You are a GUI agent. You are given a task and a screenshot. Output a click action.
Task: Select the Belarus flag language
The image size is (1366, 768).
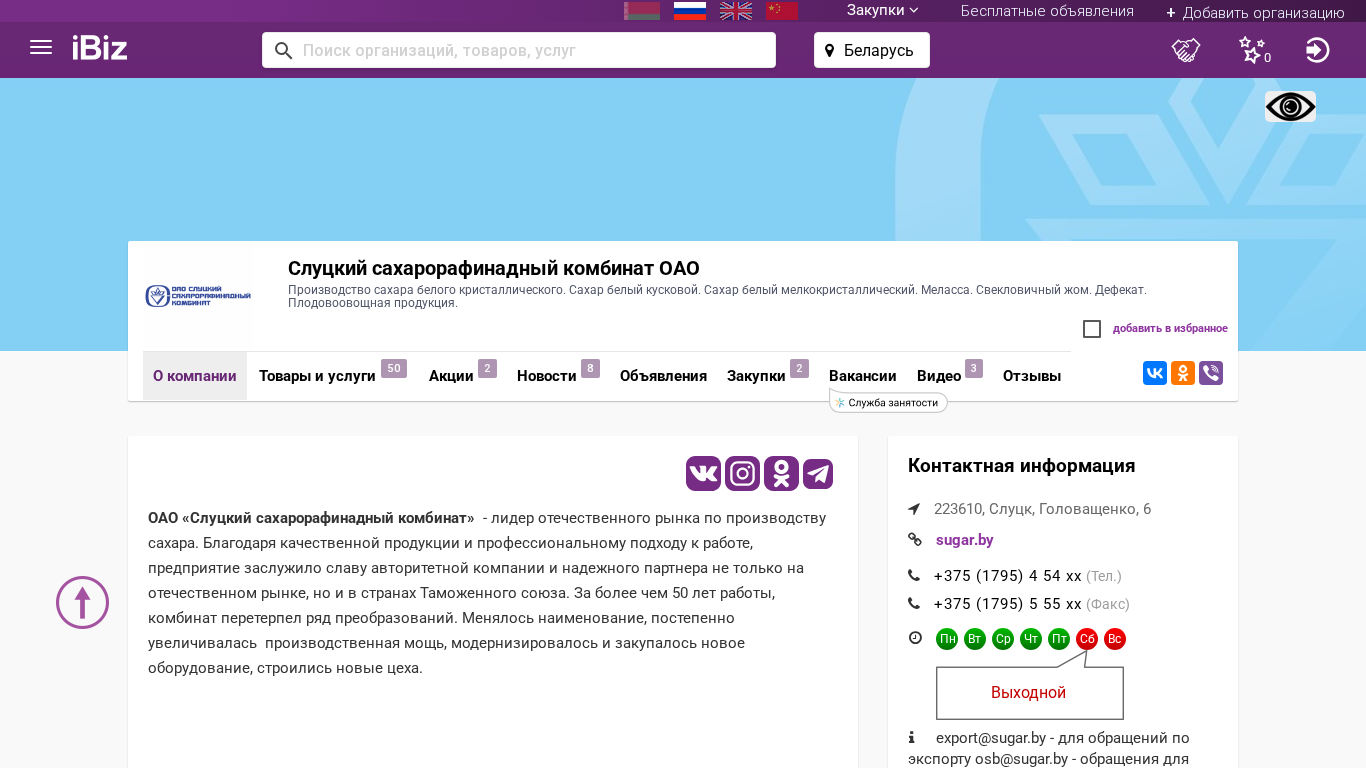point(642,11)
